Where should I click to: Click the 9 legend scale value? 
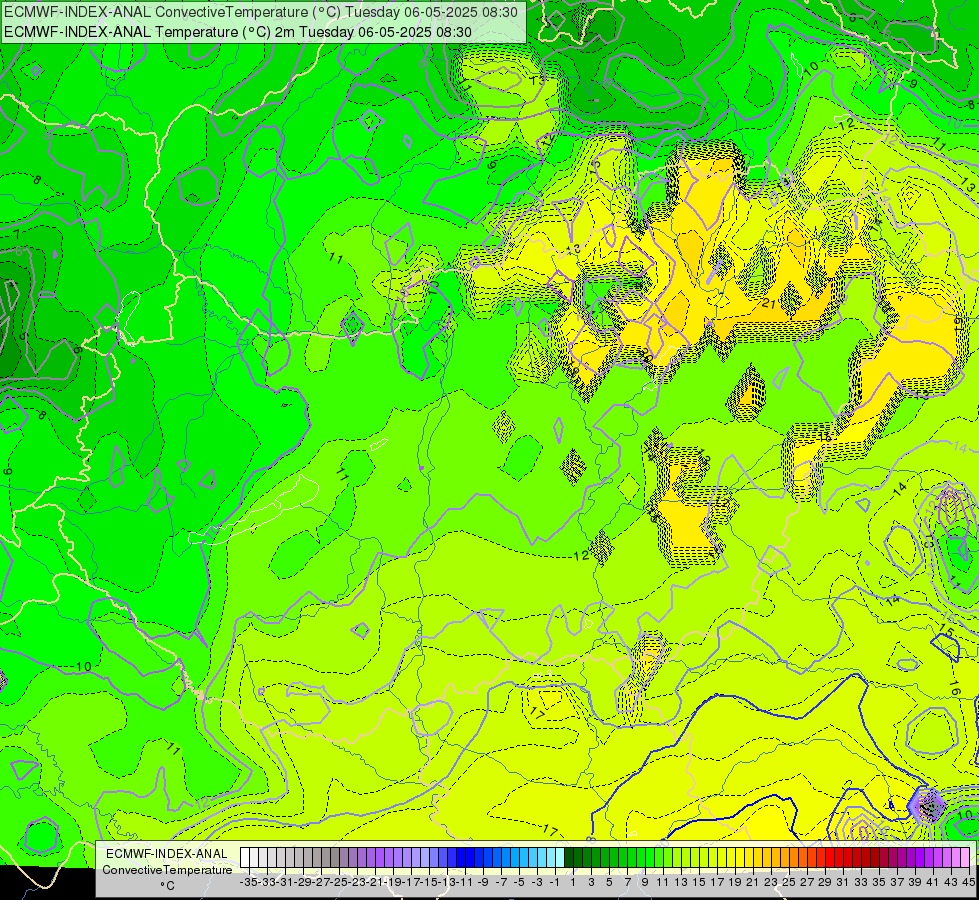645,882
